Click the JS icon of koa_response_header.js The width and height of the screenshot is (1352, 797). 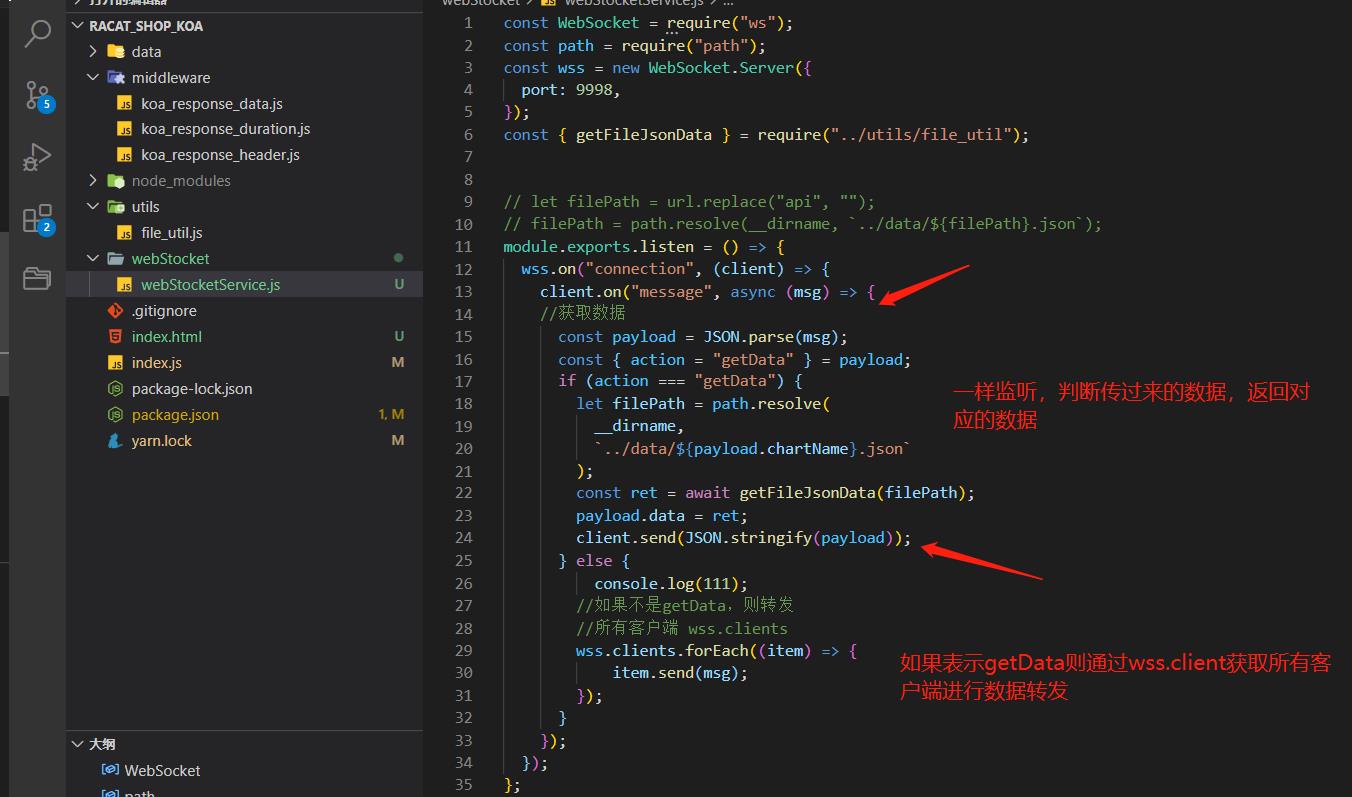pyautogui.click(x=124, y=155)
